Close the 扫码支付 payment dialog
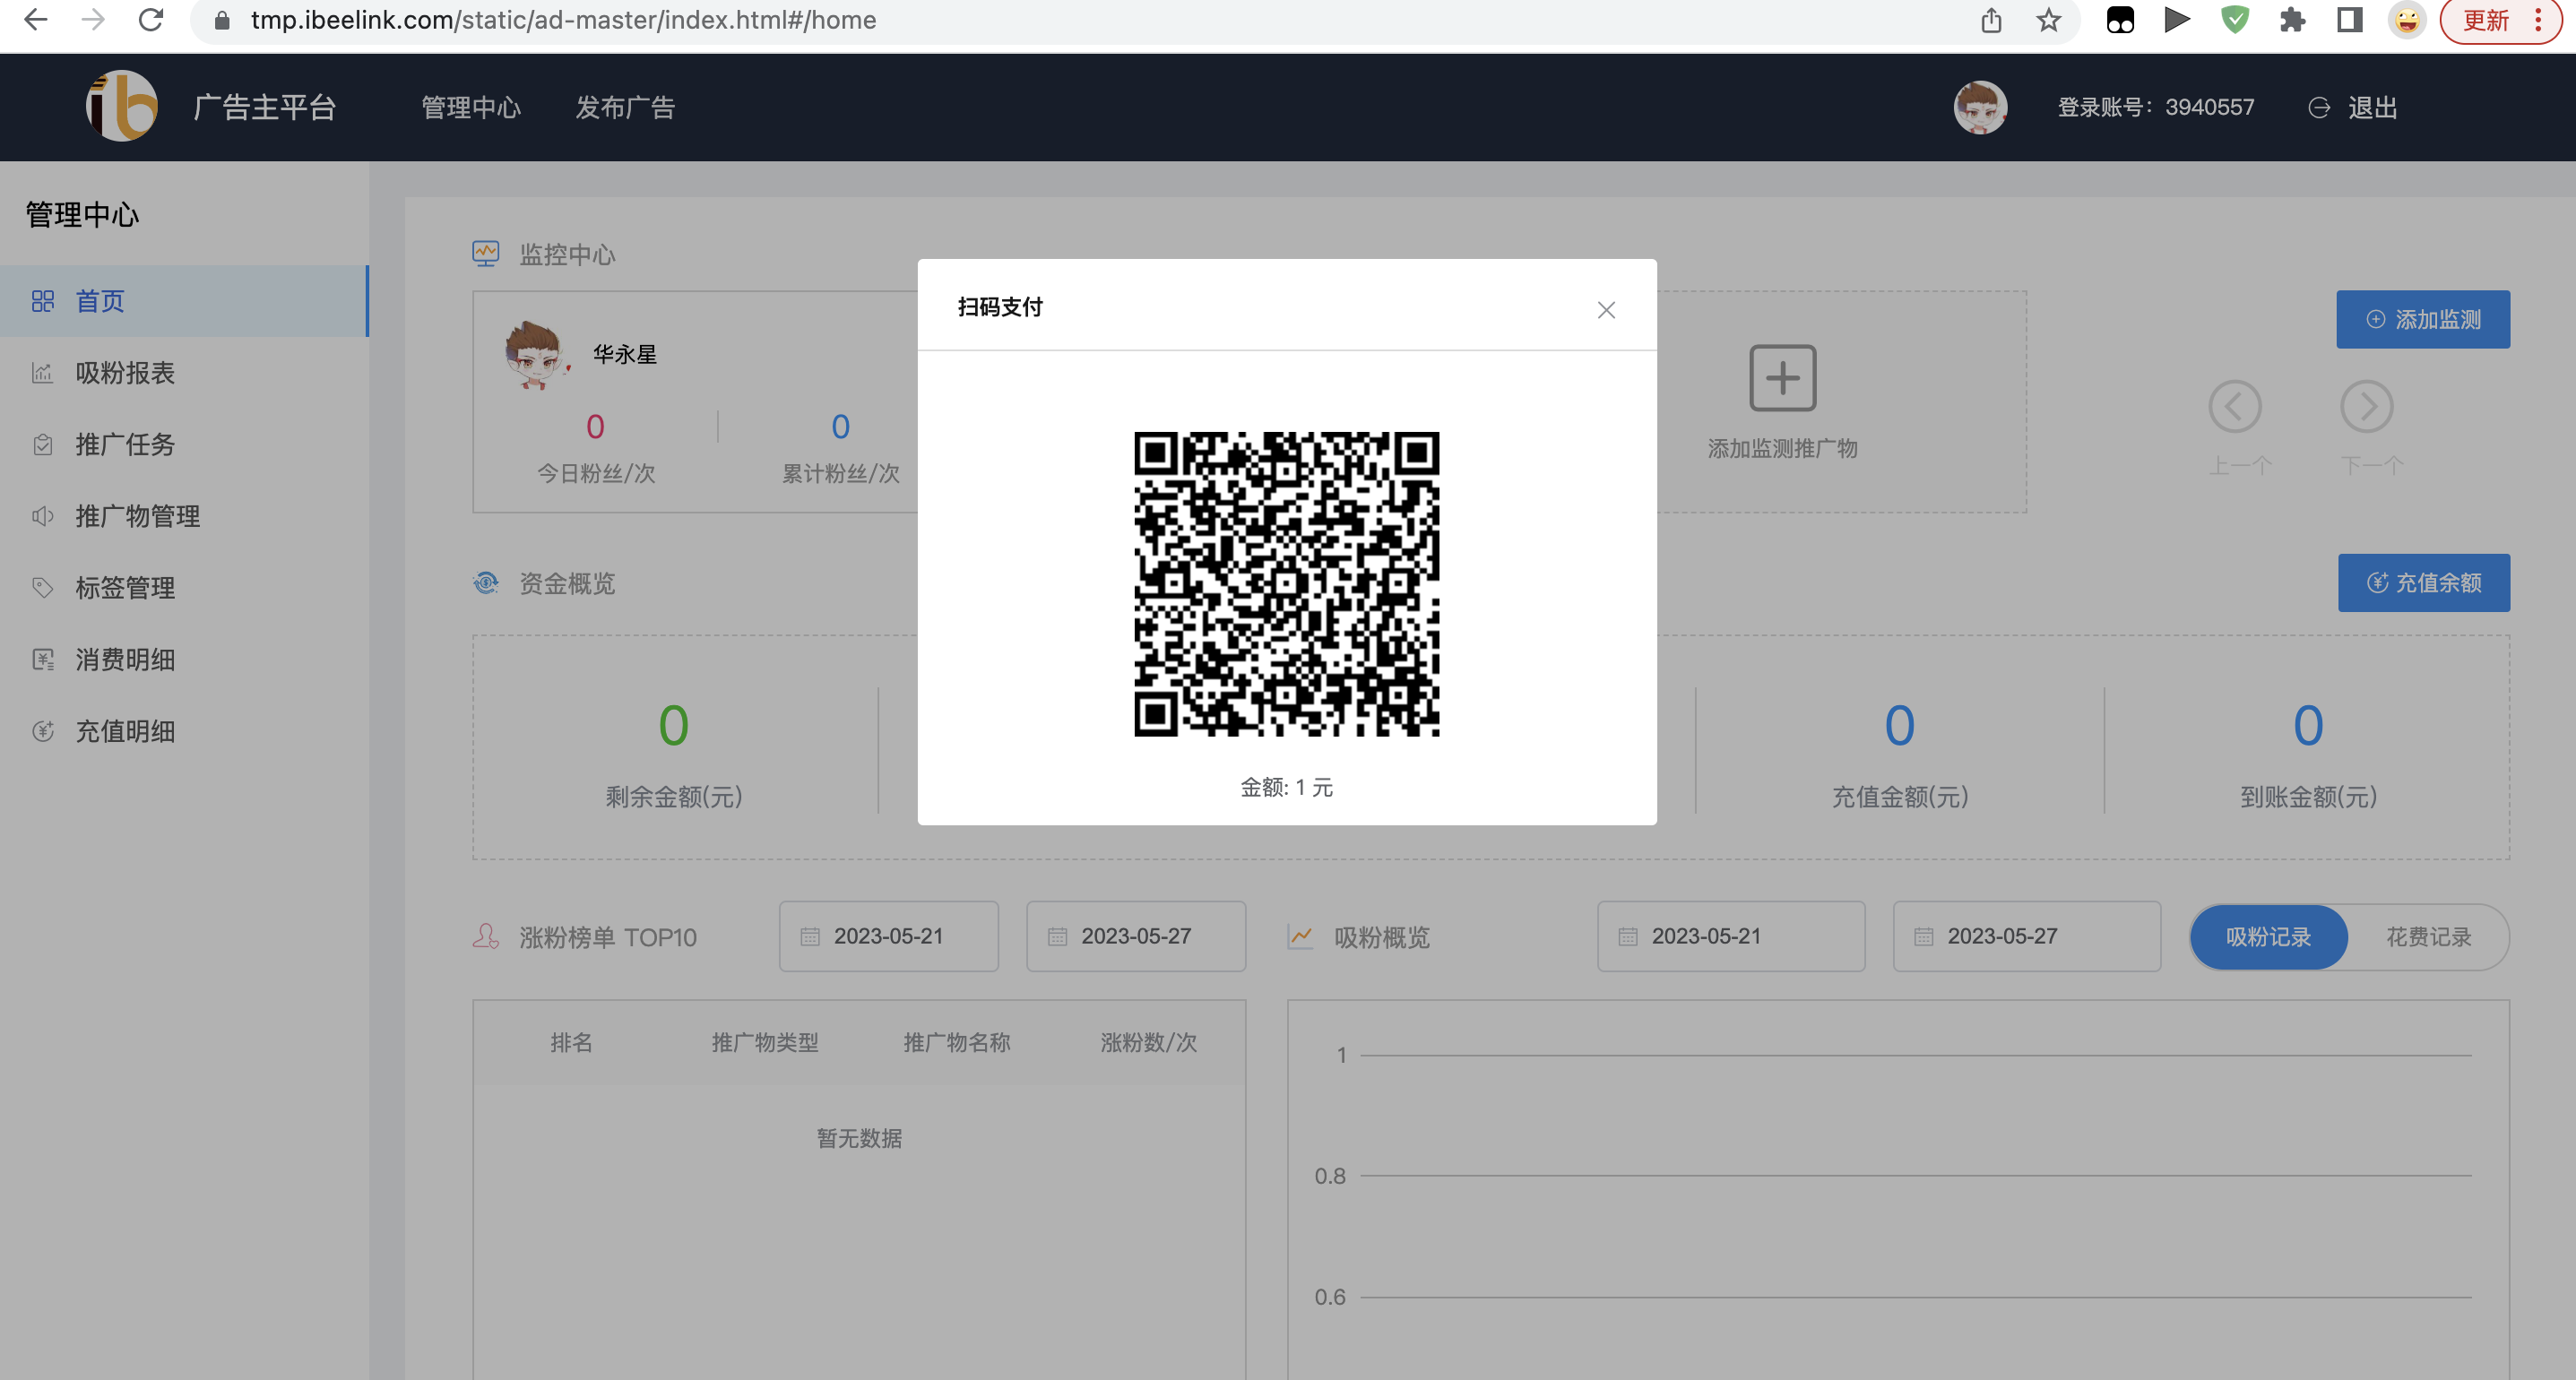 pyautogui.click(x=1606, y=310)
